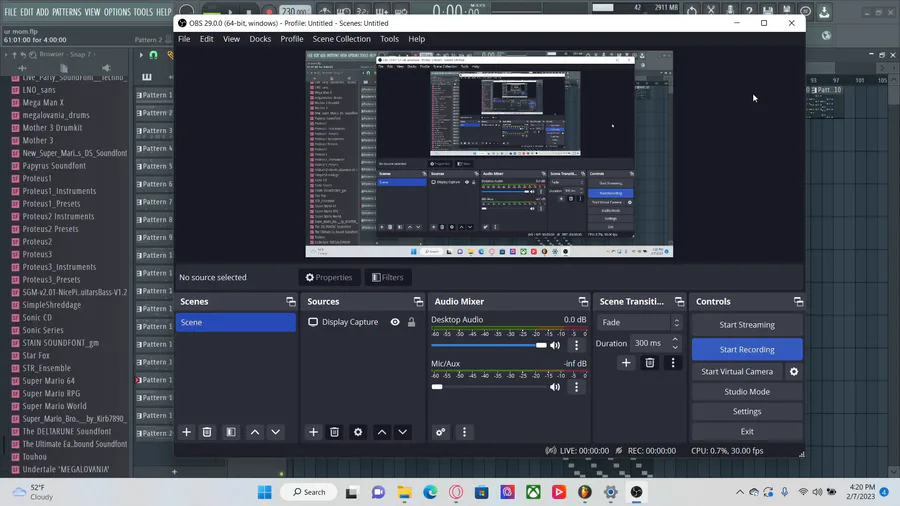The width and height of the screenshot is (900, 506).
Task: Decrease transition duration with down arrow
Action: 675,347
